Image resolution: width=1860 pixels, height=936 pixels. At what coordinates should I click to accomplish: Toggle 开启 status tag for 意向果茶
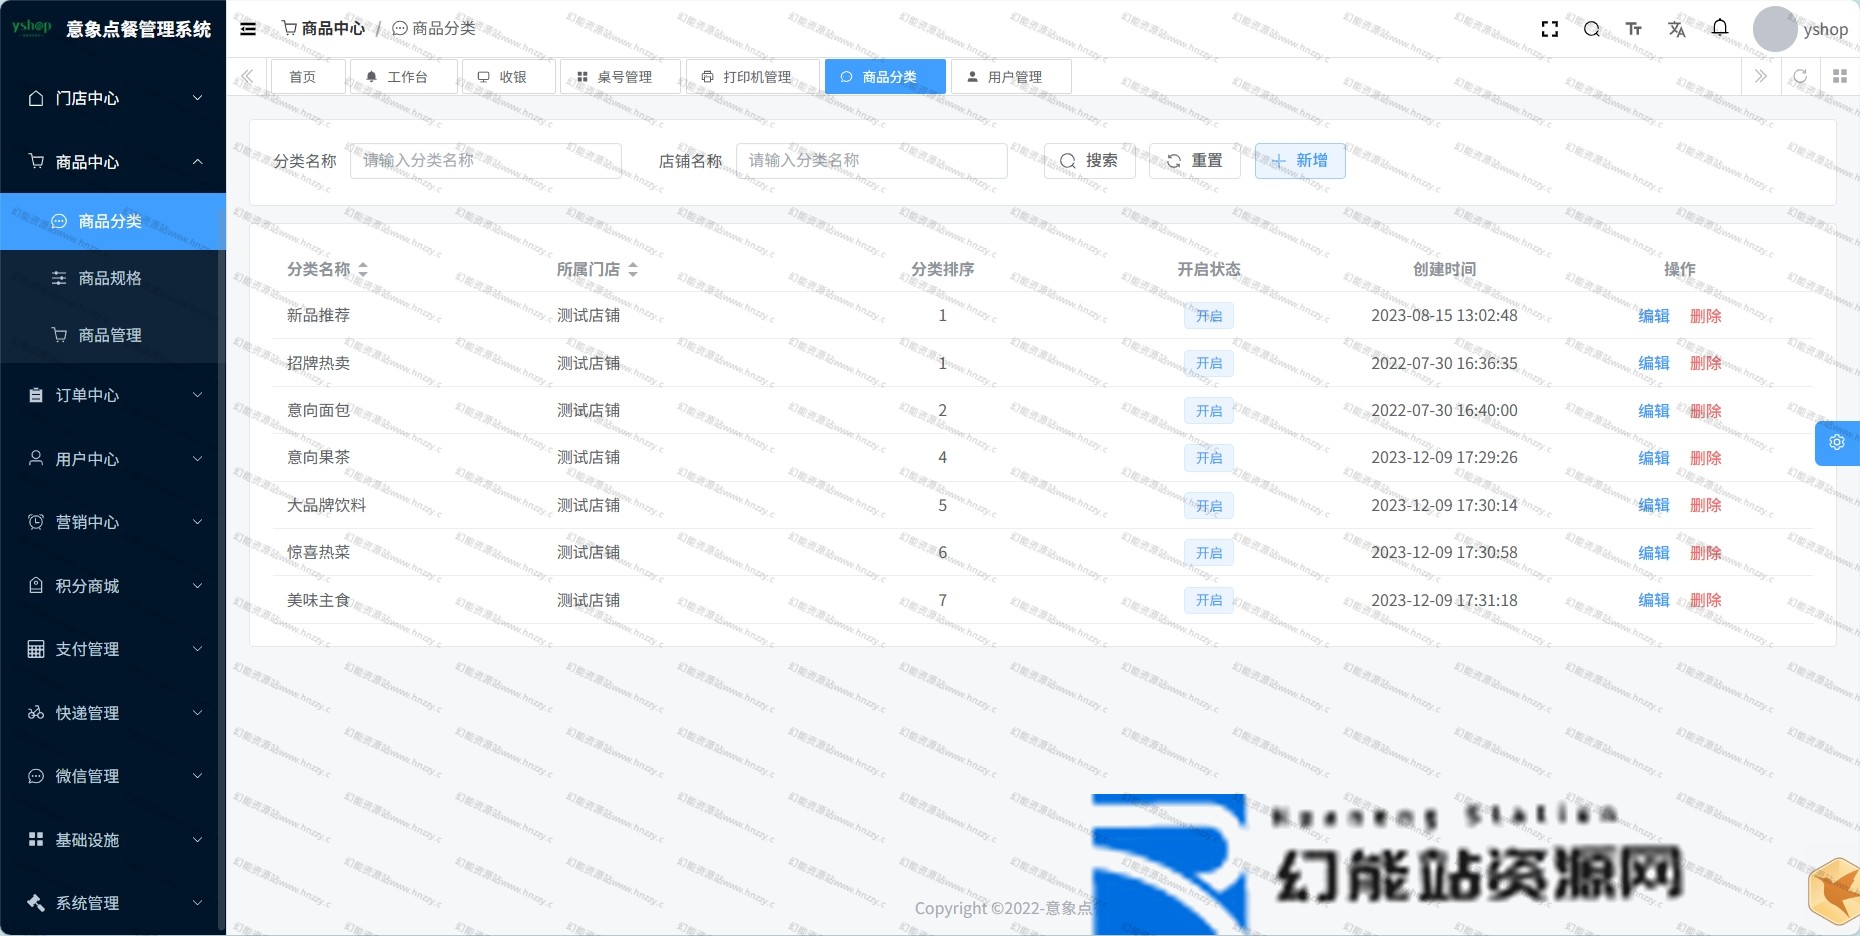[x=1209, y=458]
